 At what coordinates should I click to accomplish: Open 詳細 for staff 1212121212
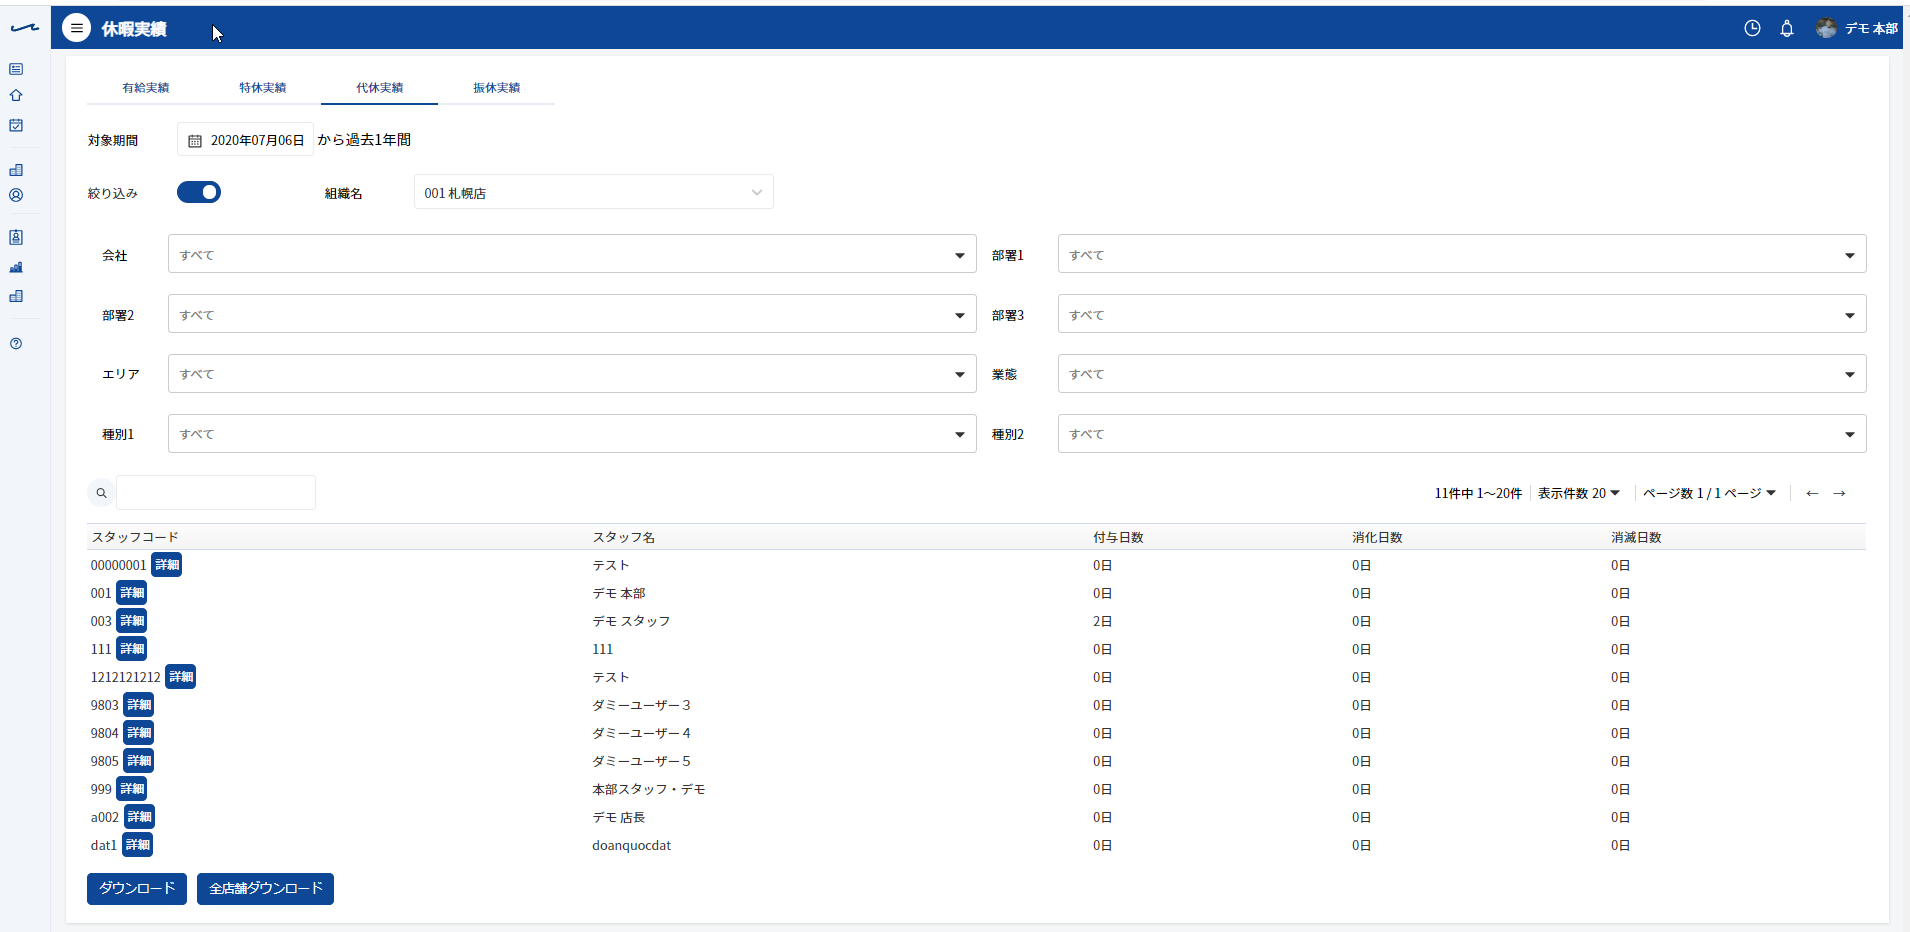181,677
